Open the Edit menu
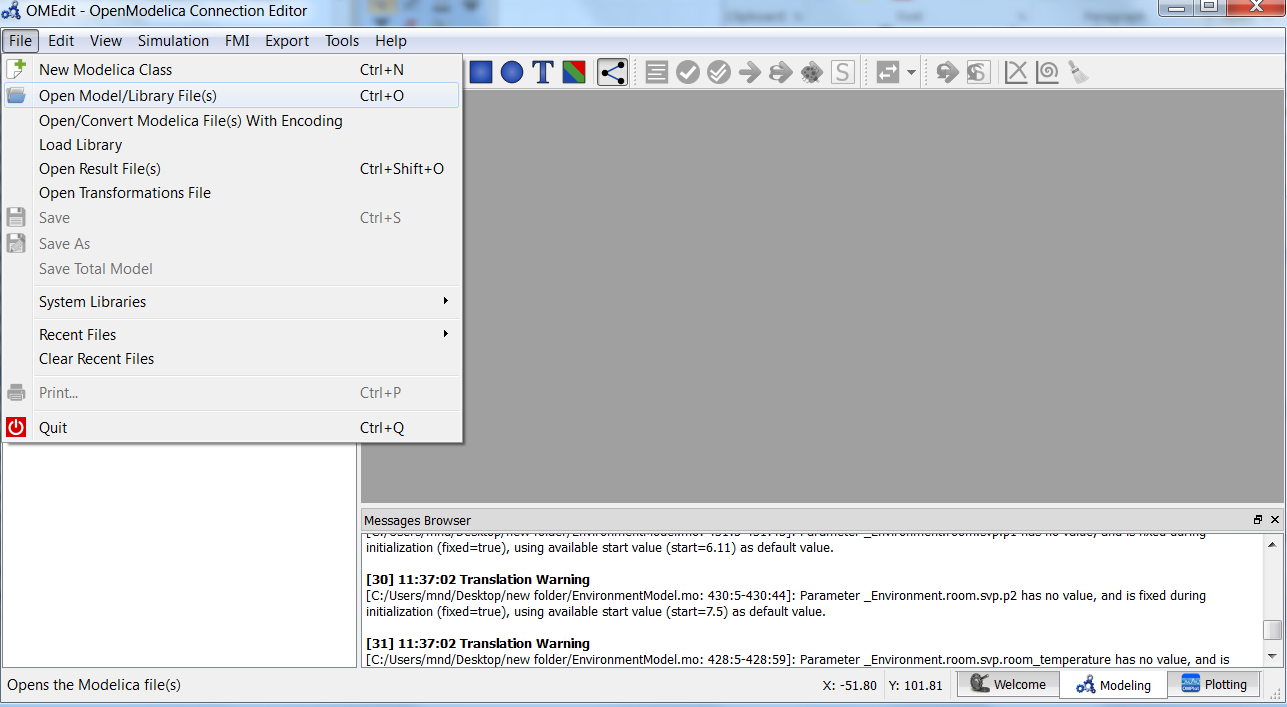 [x=61, y=41]
